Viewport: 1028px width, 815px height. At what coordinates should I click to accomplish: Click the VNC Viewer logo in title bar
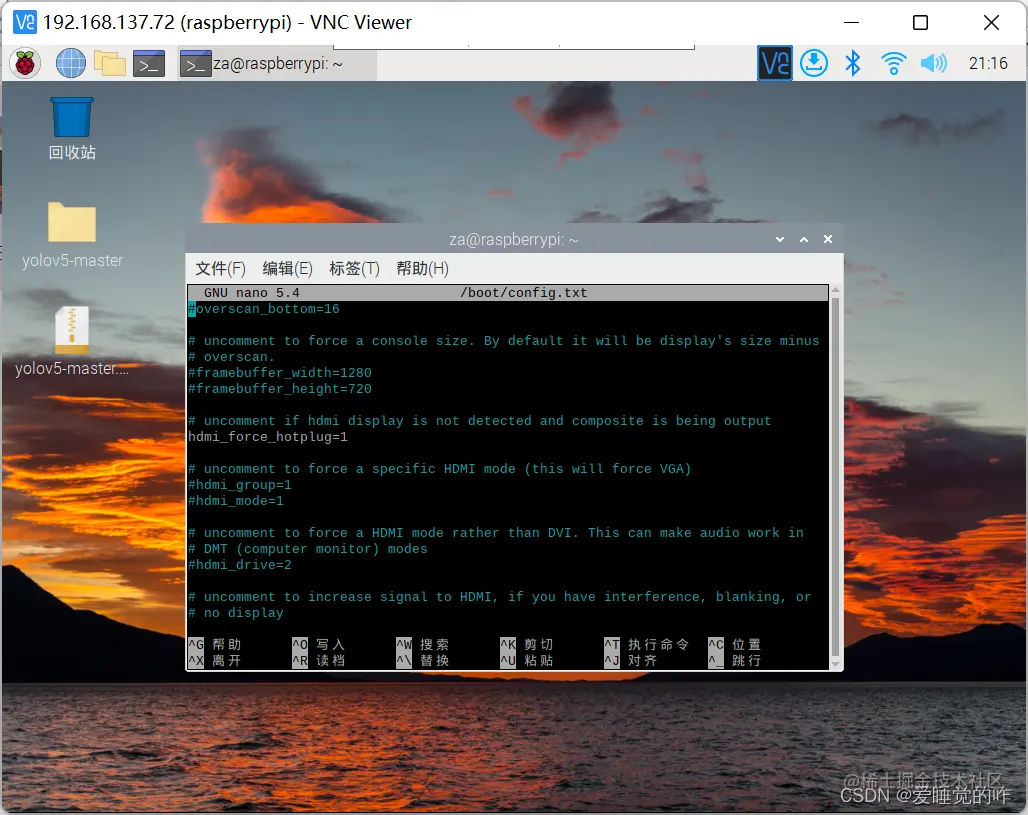pyautogui.click(x=25, y=22)
